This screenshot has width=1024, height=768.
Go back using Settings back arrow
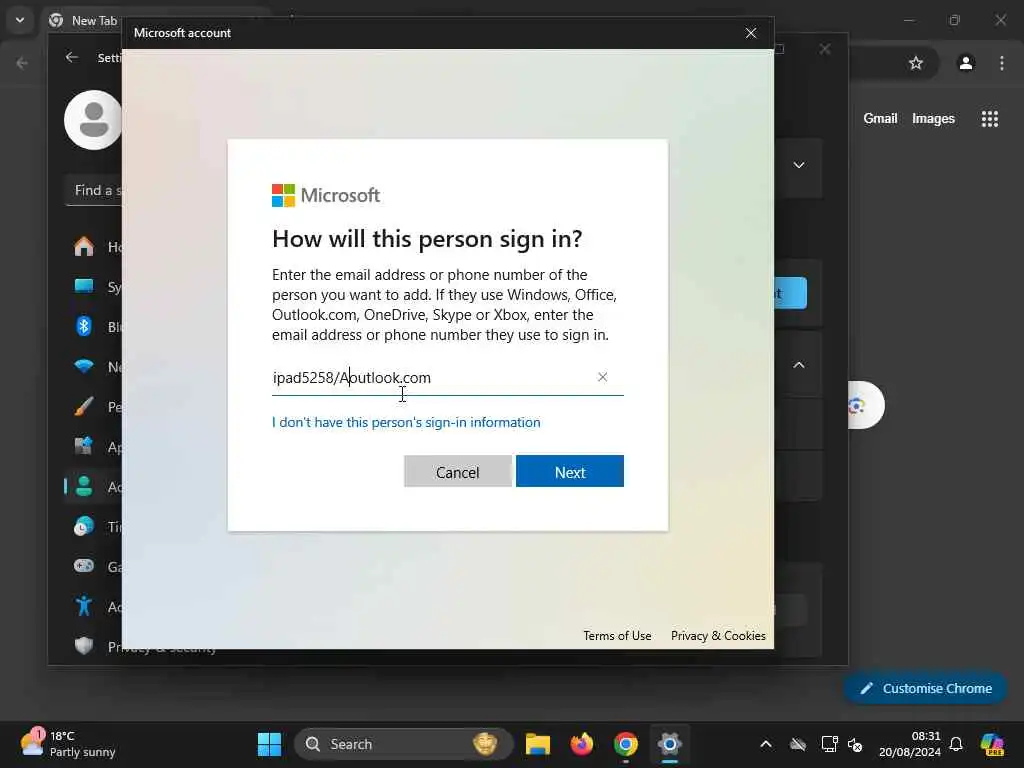coord(72,57)
